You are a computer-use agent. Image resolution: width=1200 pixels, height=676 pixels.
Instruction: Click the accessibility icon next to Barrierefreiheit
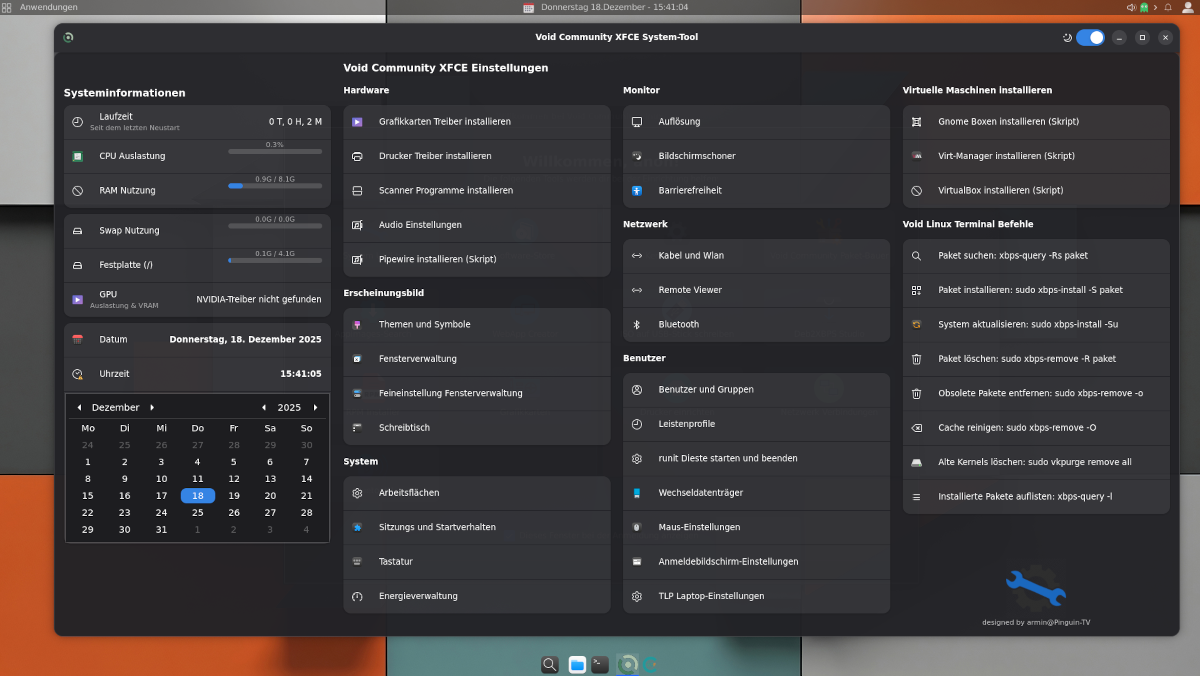pos(637,190)
